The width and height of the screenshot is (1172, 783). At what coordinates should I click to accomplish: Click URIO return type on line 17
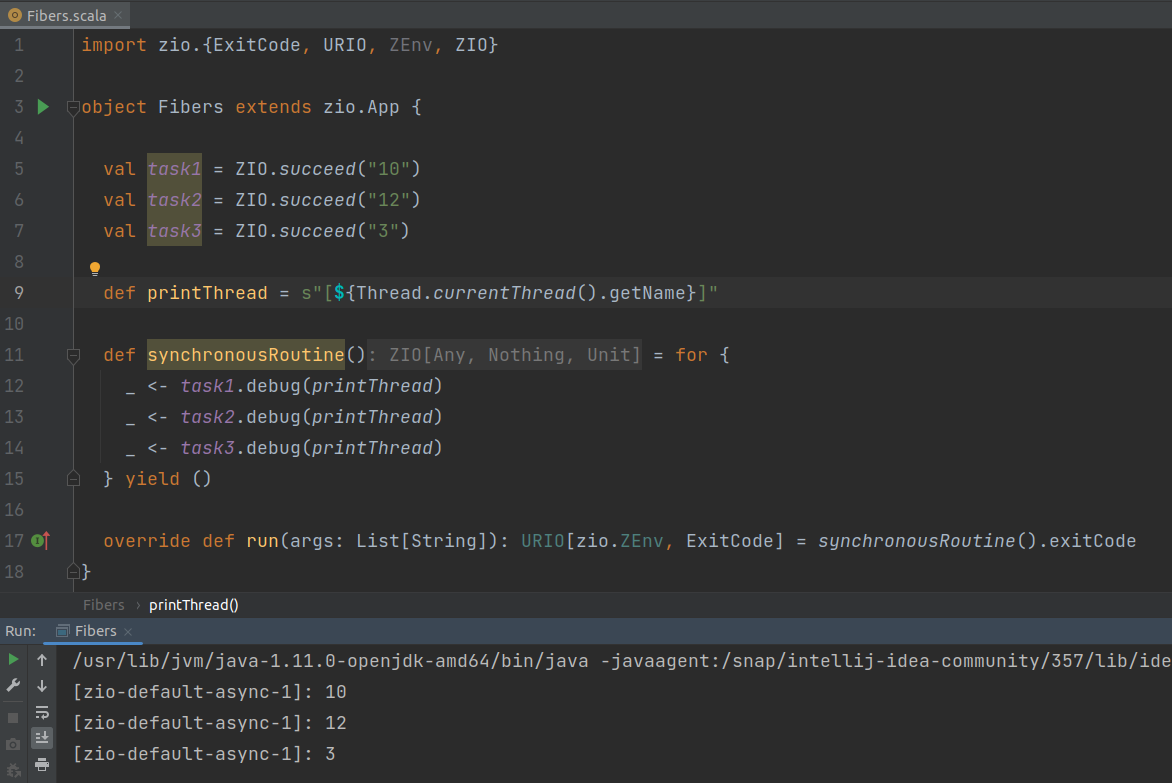point(543,541)
